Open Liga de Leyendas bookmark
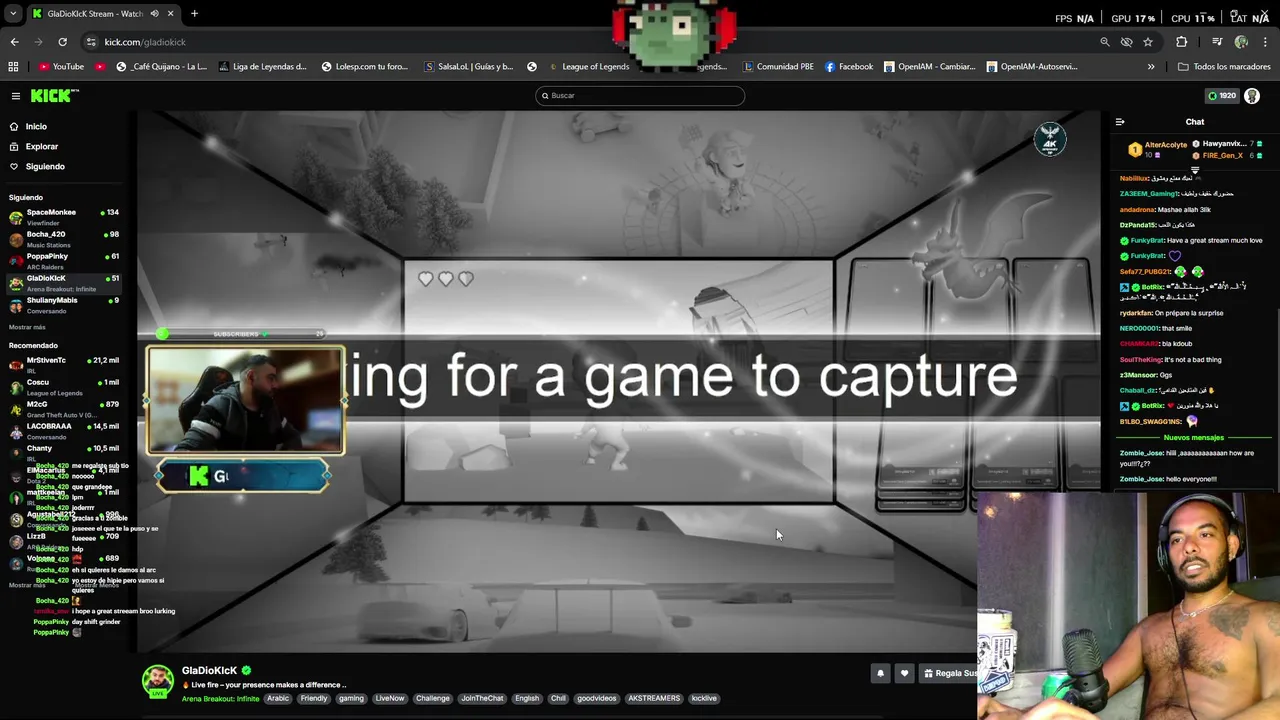Viewport: 1280px width, 720px height. [x=262, y=67]
